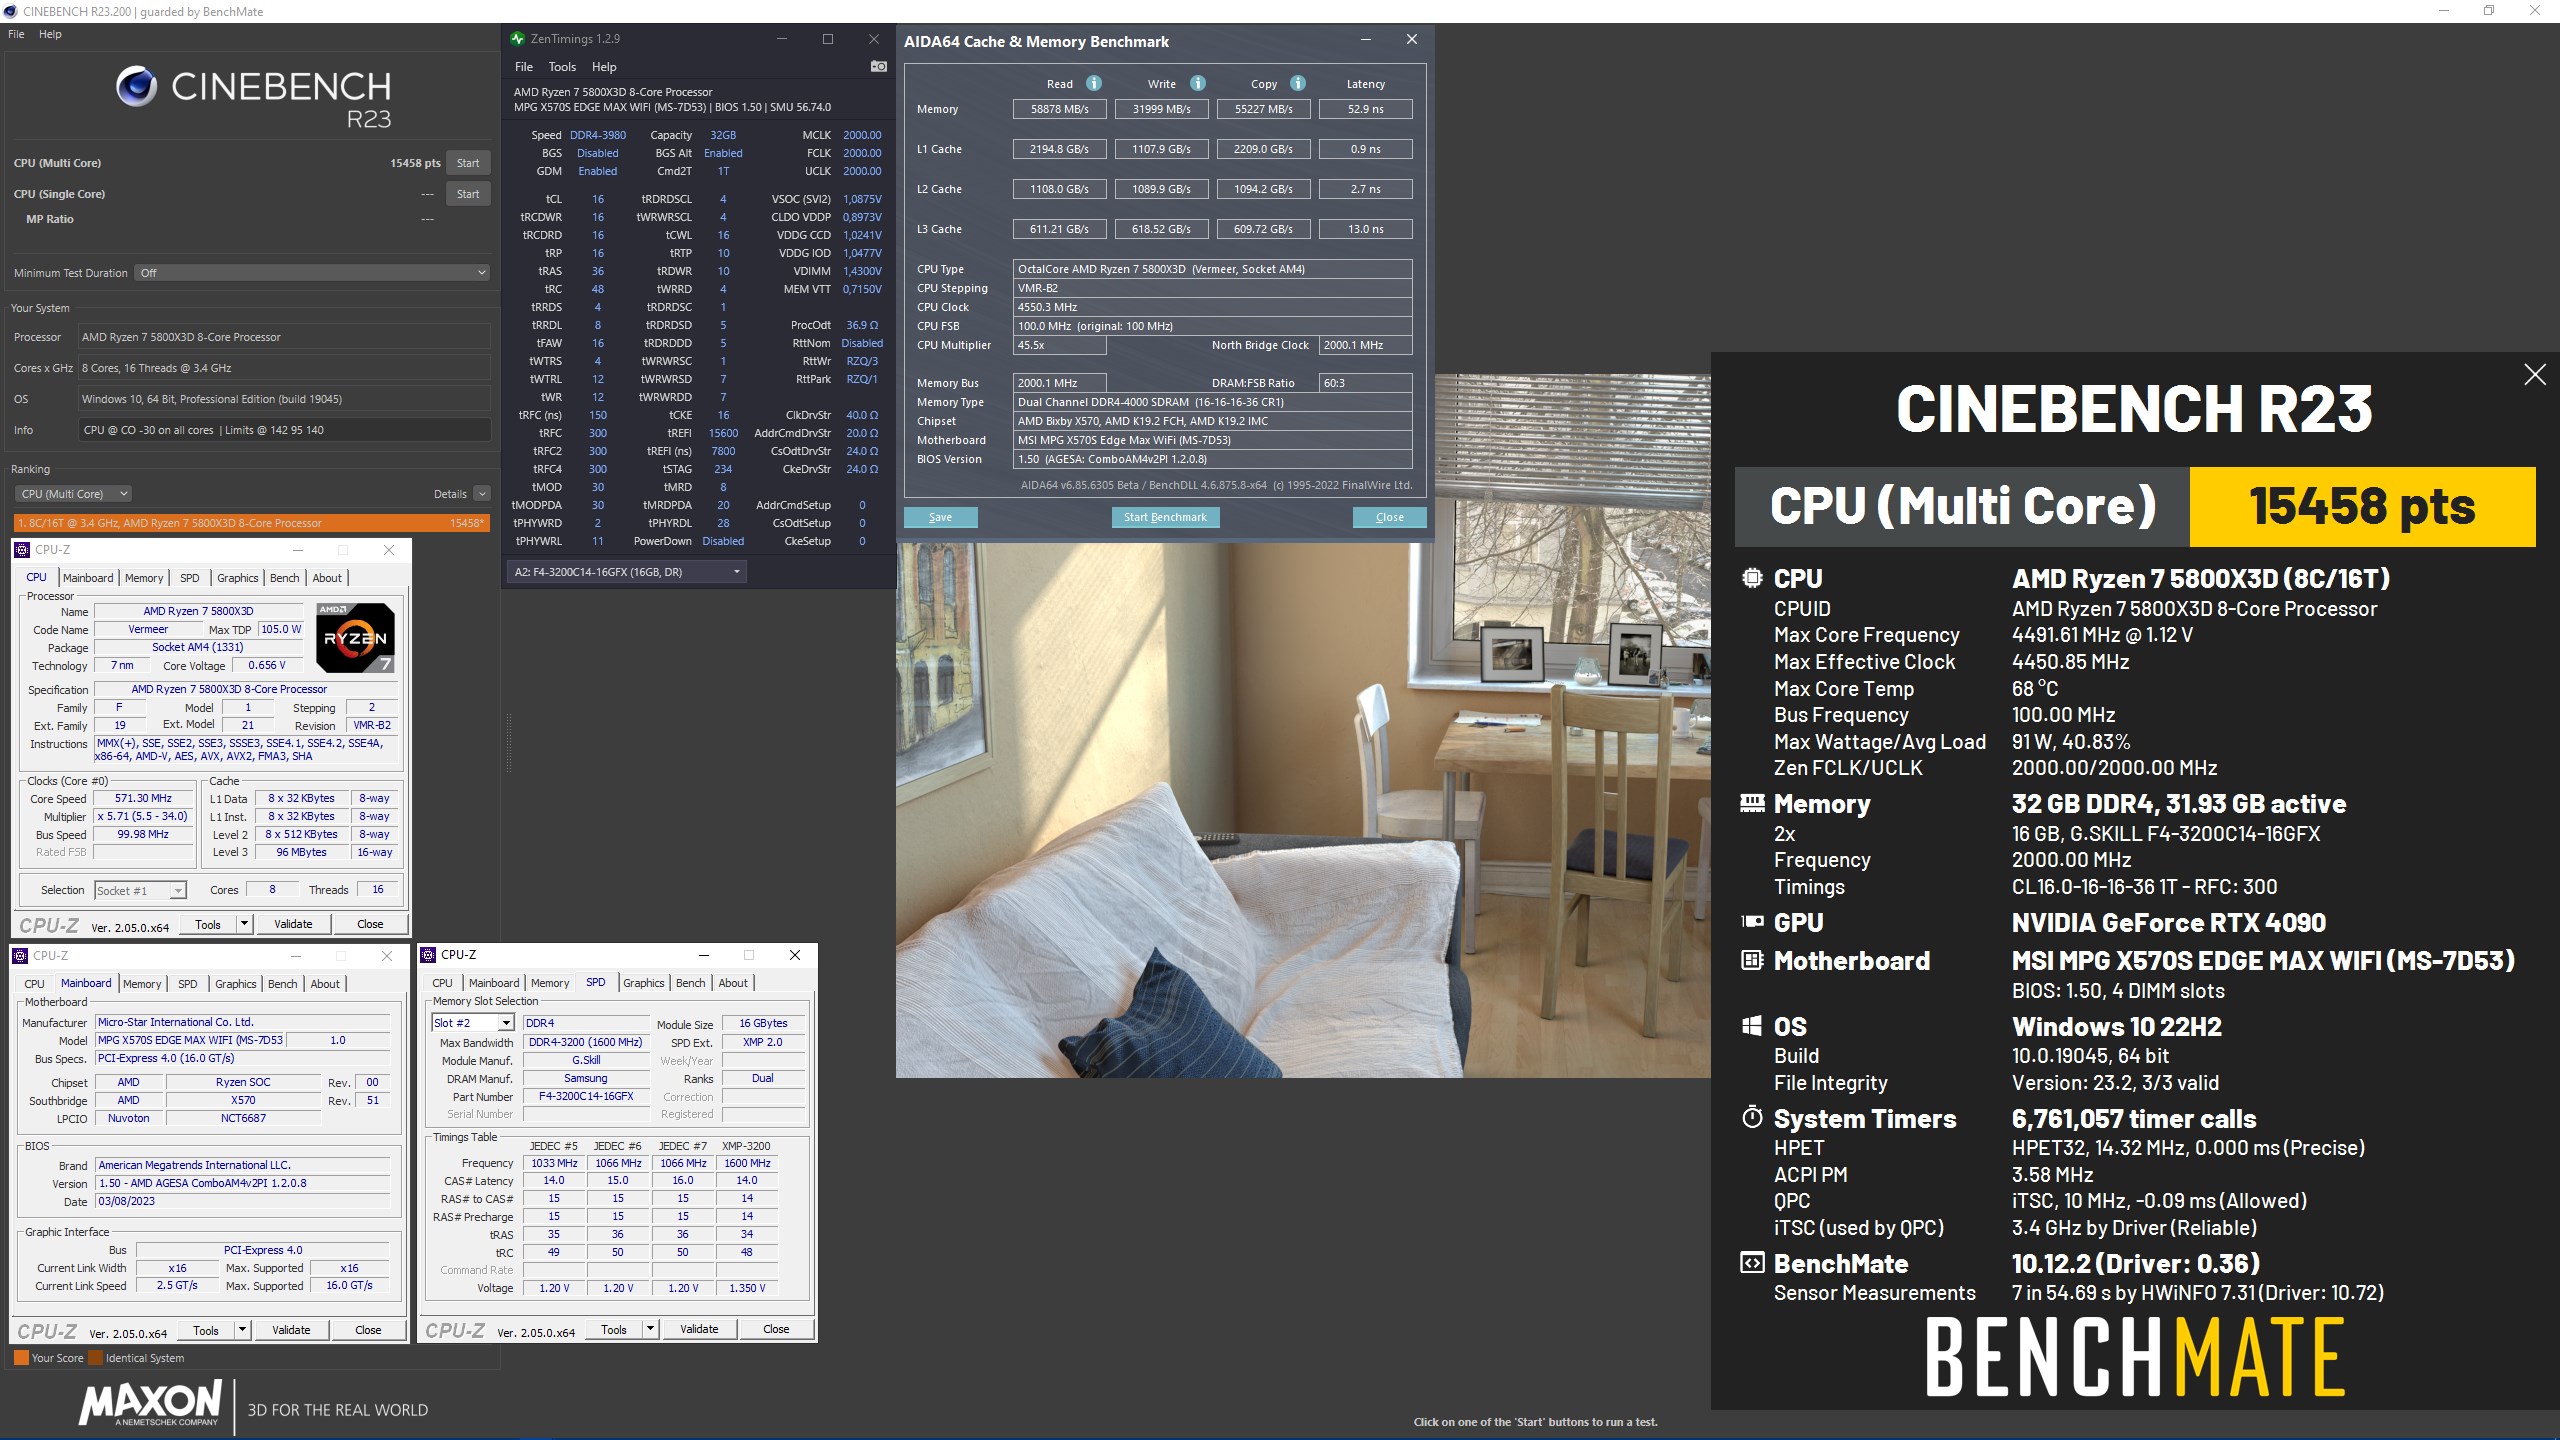
Task: Switch to the Bench tab in CPU-Z CPU window
Action: point(284,578)
